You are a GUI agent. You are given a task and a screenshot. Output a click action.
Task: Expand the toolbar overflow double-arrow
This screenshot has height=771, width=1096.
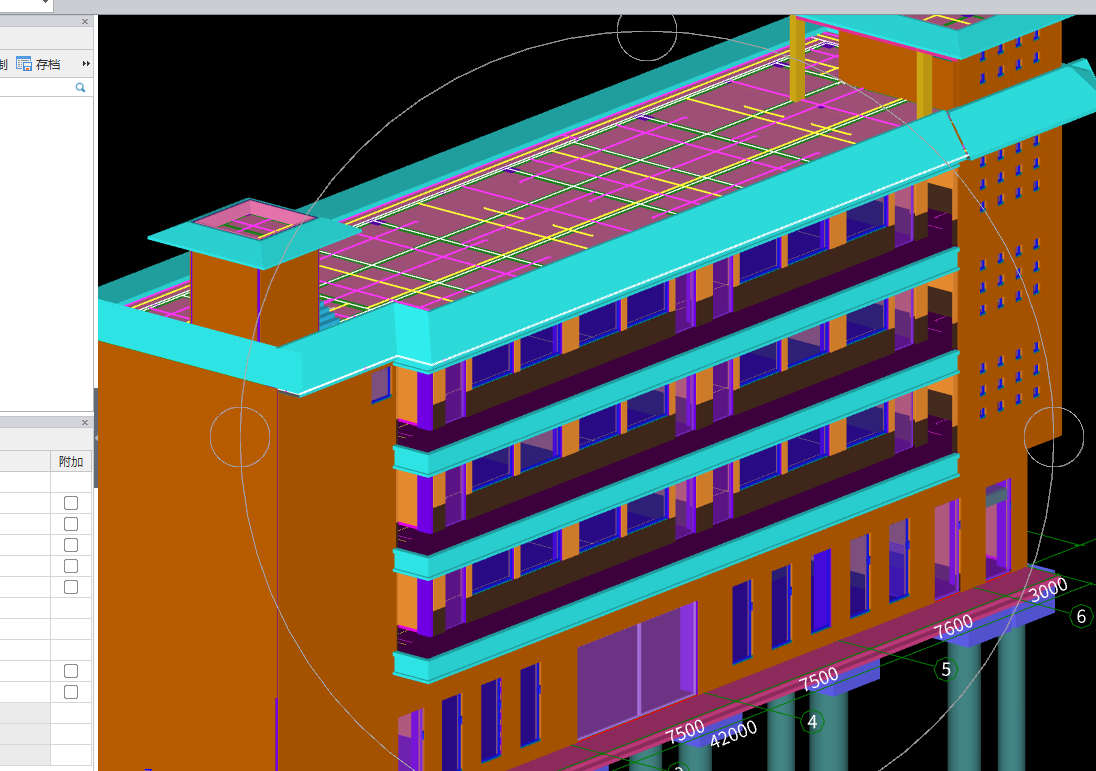[86, 64]
